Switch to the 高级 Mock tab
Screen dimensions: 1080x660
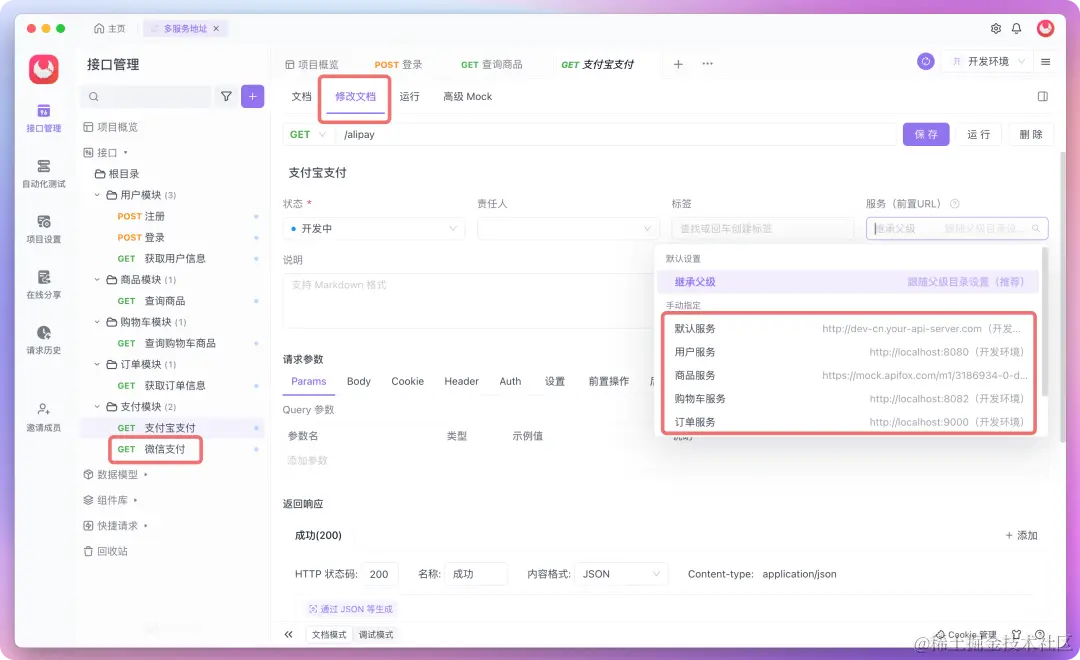point(466,97)
